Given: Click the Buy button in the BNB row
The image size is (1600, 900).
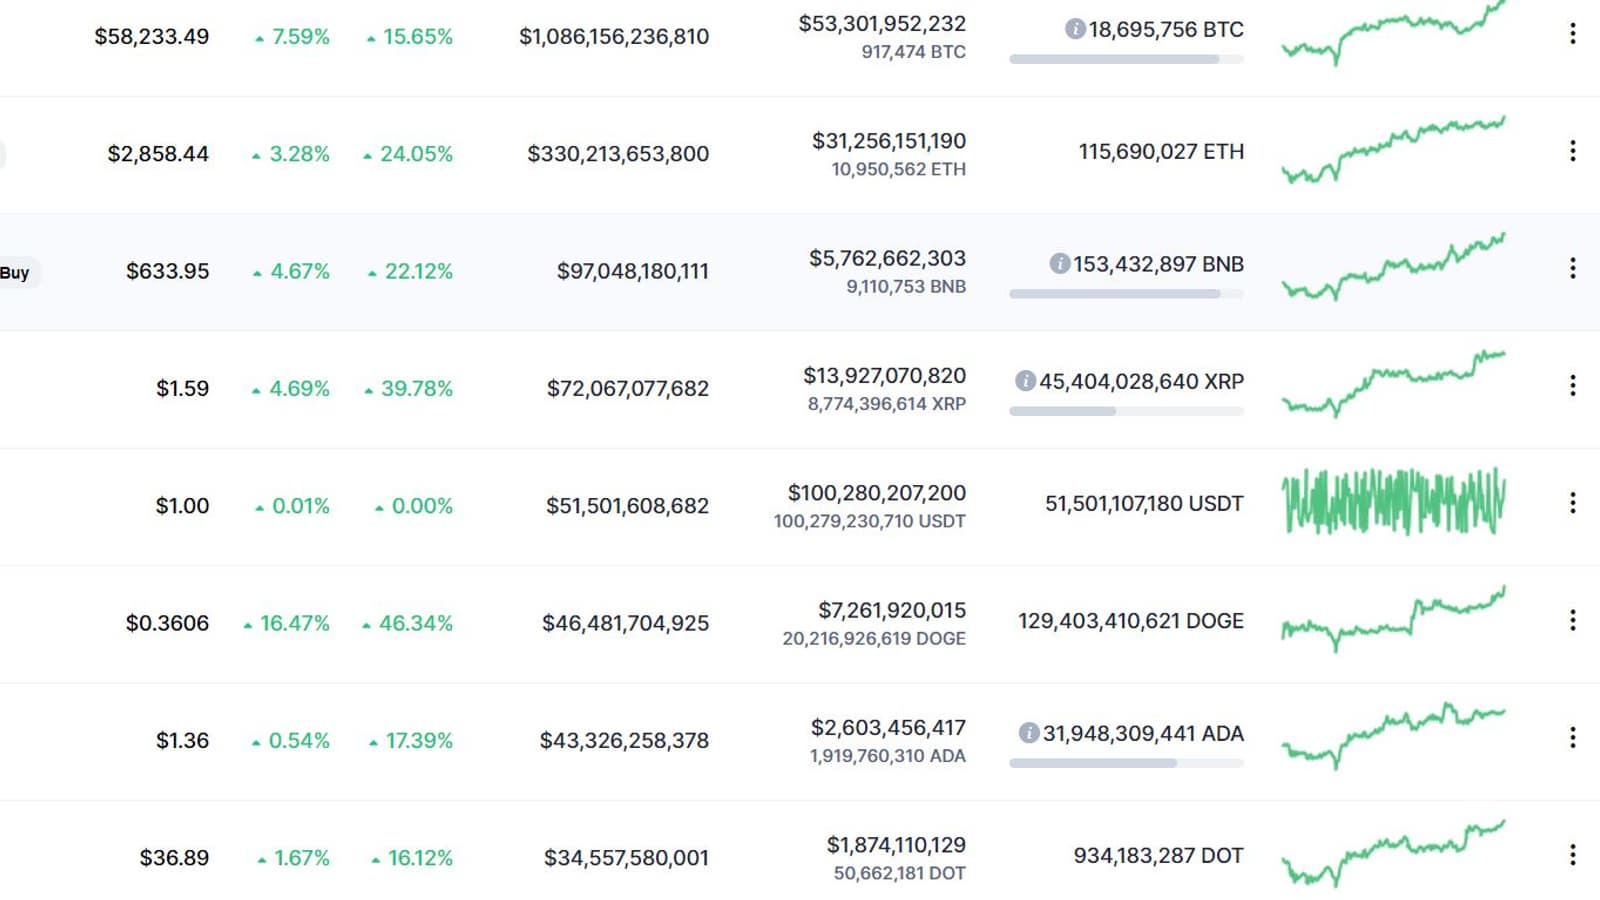Looking at the screenshot, I should point(16,272).
